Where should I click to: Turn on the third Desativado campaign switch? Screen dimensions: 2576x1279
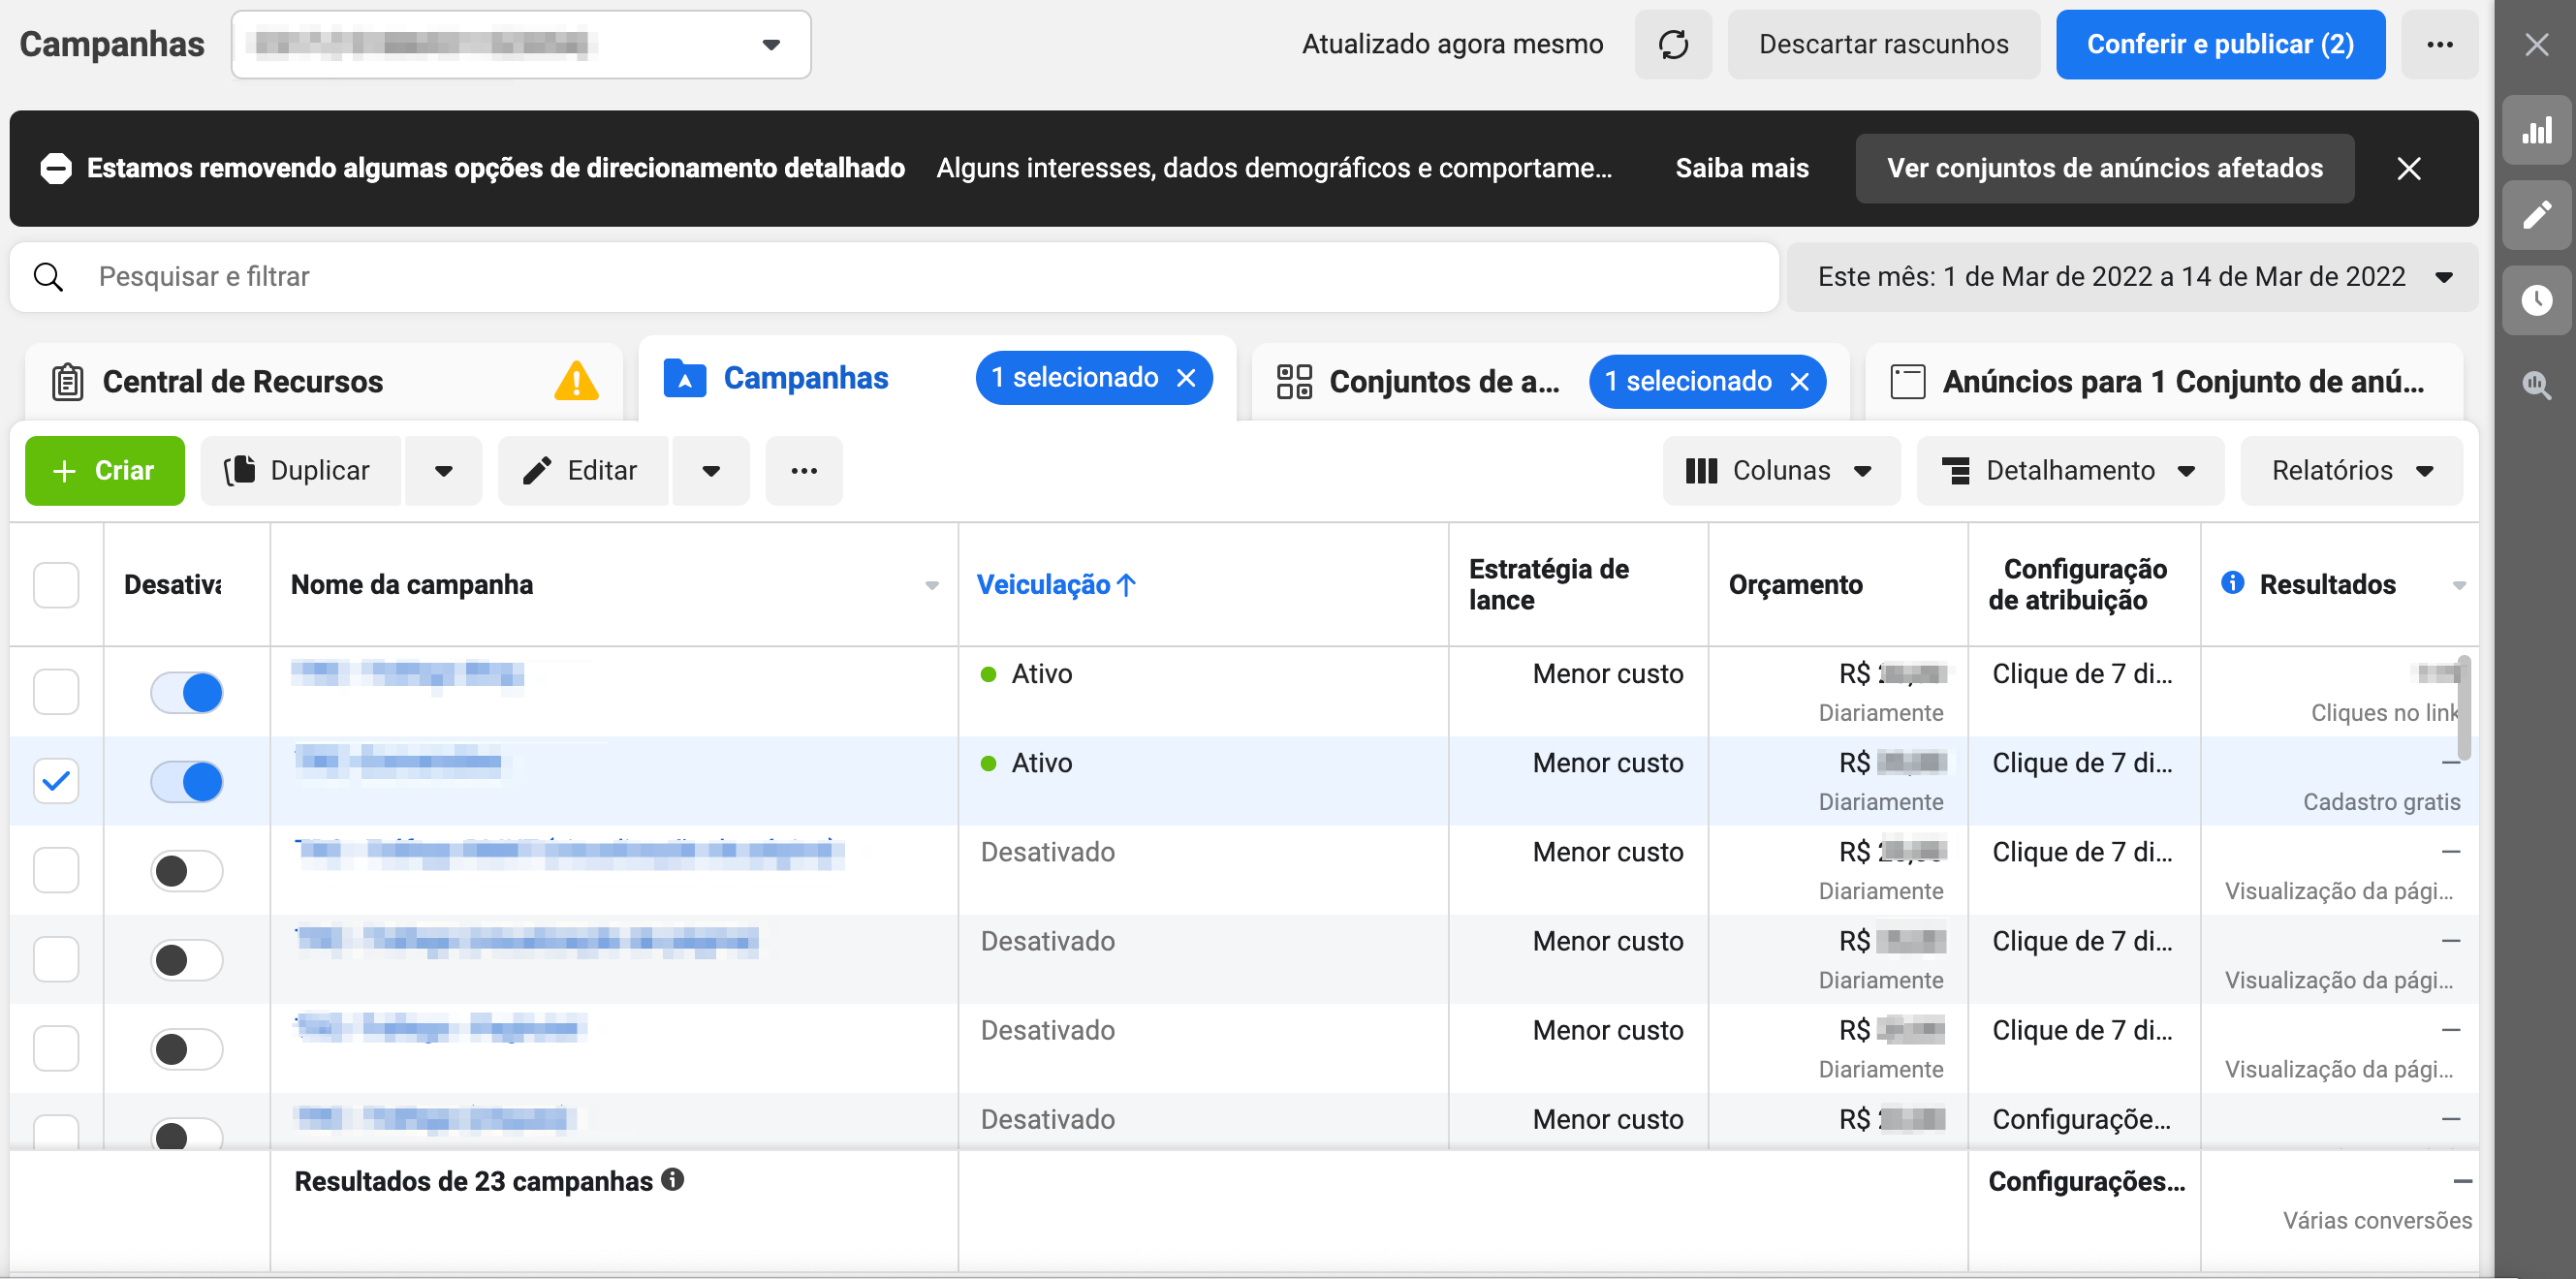pyautogui.click(x=187, y=1048)
